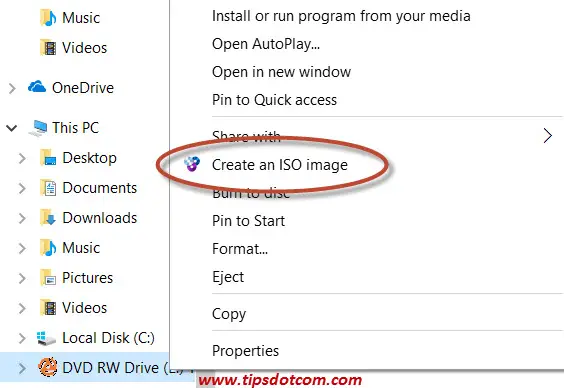This screenshot has height=388, width=564.
Task: Select the upper Music label above Videos
Action: pyautogui.click(x=81, y=18)
